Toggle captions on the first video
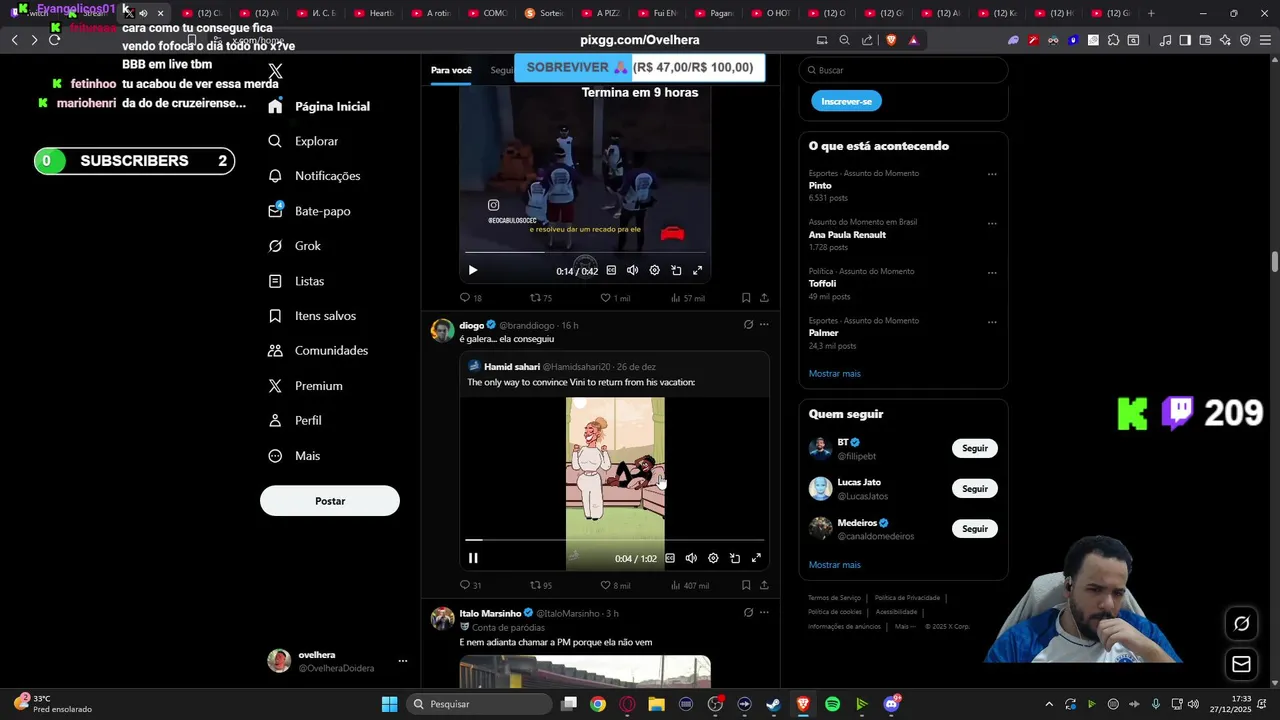1280x720 pixels. 611,270
